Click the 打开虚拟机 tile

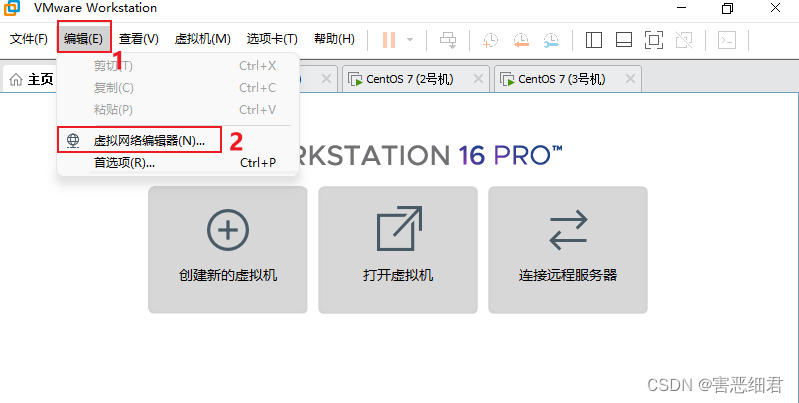tap(398, 250)
